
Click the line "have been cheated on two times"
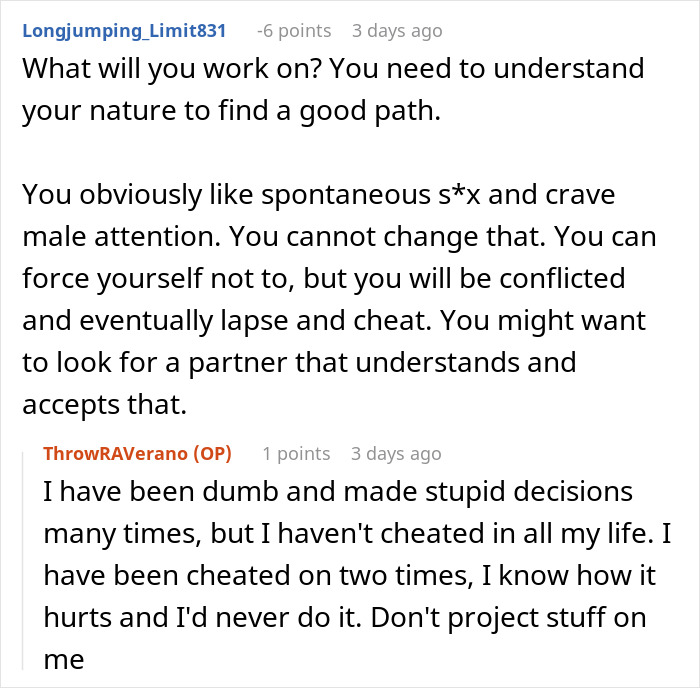(x=258, y=575)
